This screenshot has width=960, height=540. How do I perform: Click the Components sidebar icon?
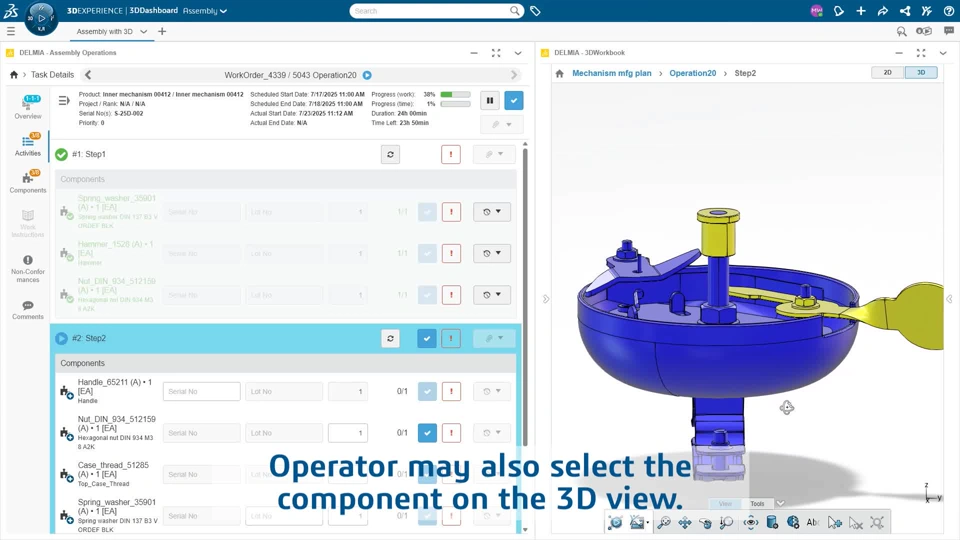click(x=28, y=182)
